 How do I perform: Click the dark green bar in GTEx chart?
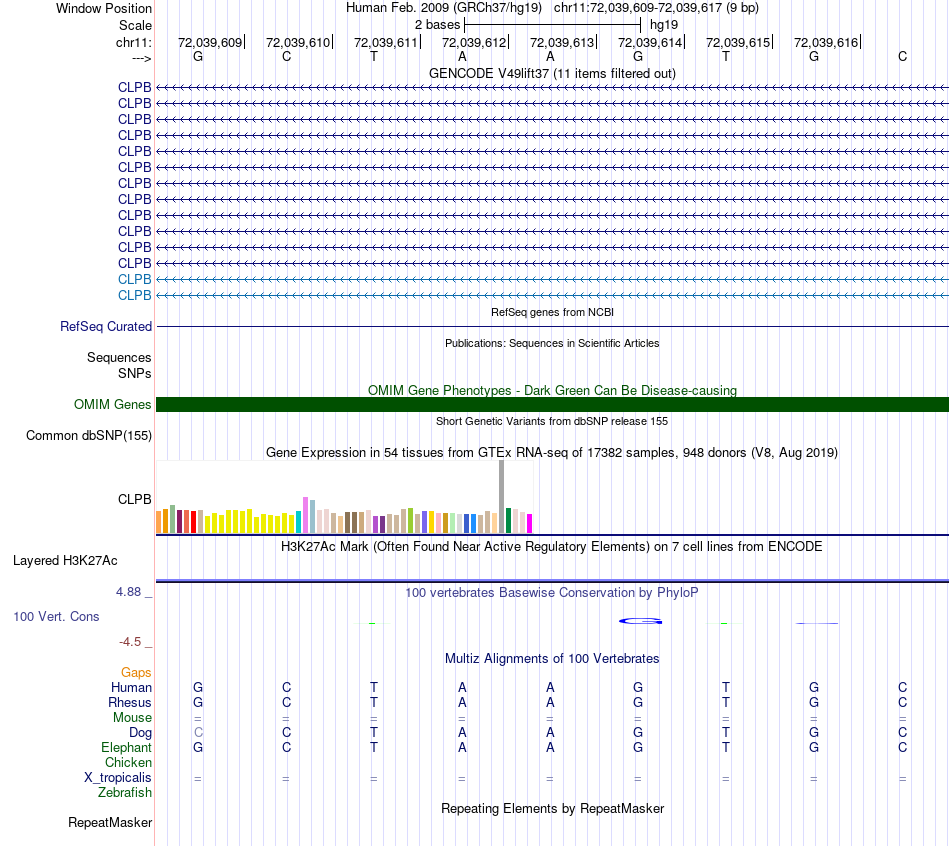(508, 521)
